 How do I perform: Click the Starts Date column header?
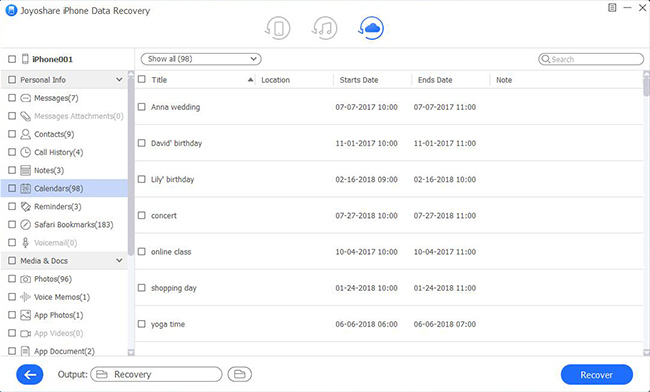[359, 80]
